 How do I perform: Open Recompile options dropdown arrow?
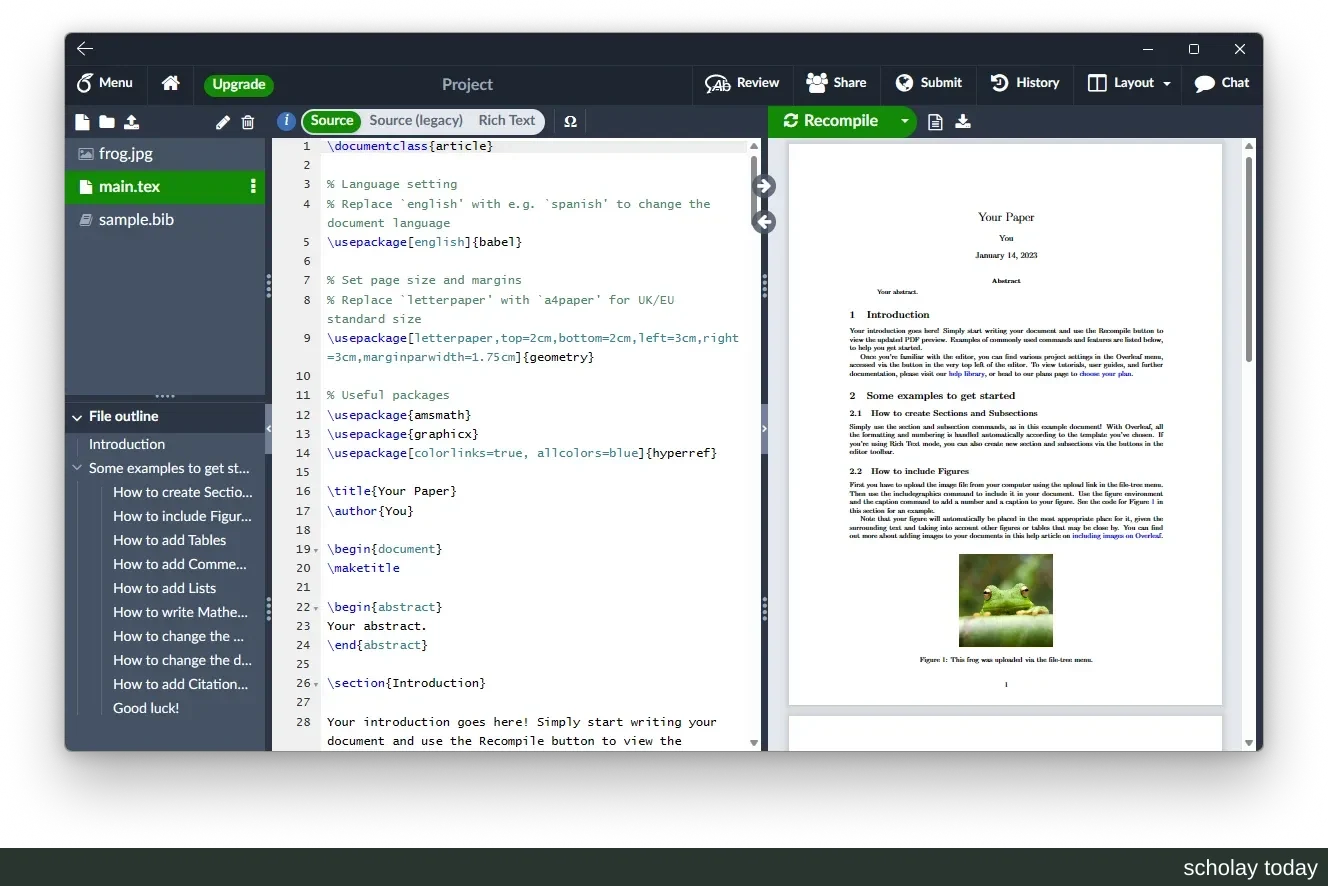pyautogui.click(x=904, y=121)
